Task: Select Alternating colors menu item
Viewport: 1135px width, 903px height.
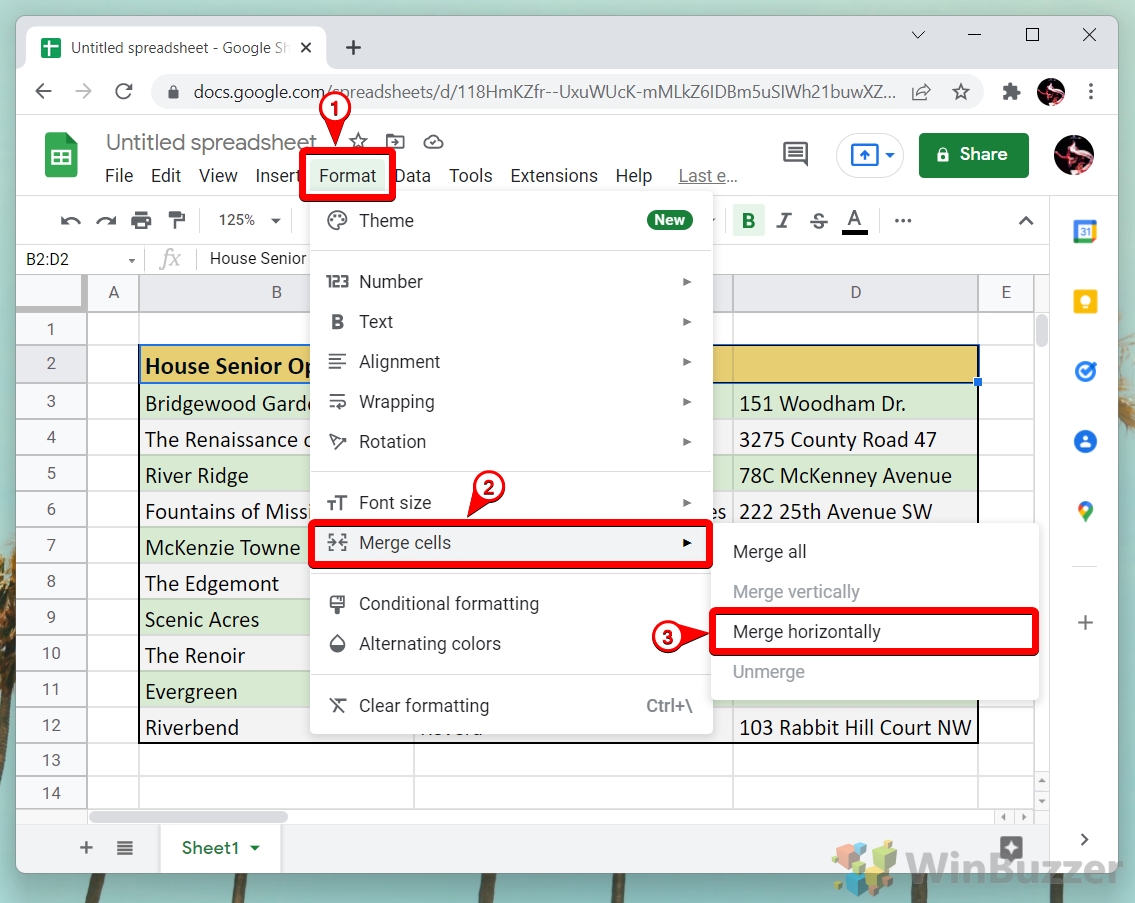Action: (511, 644)
